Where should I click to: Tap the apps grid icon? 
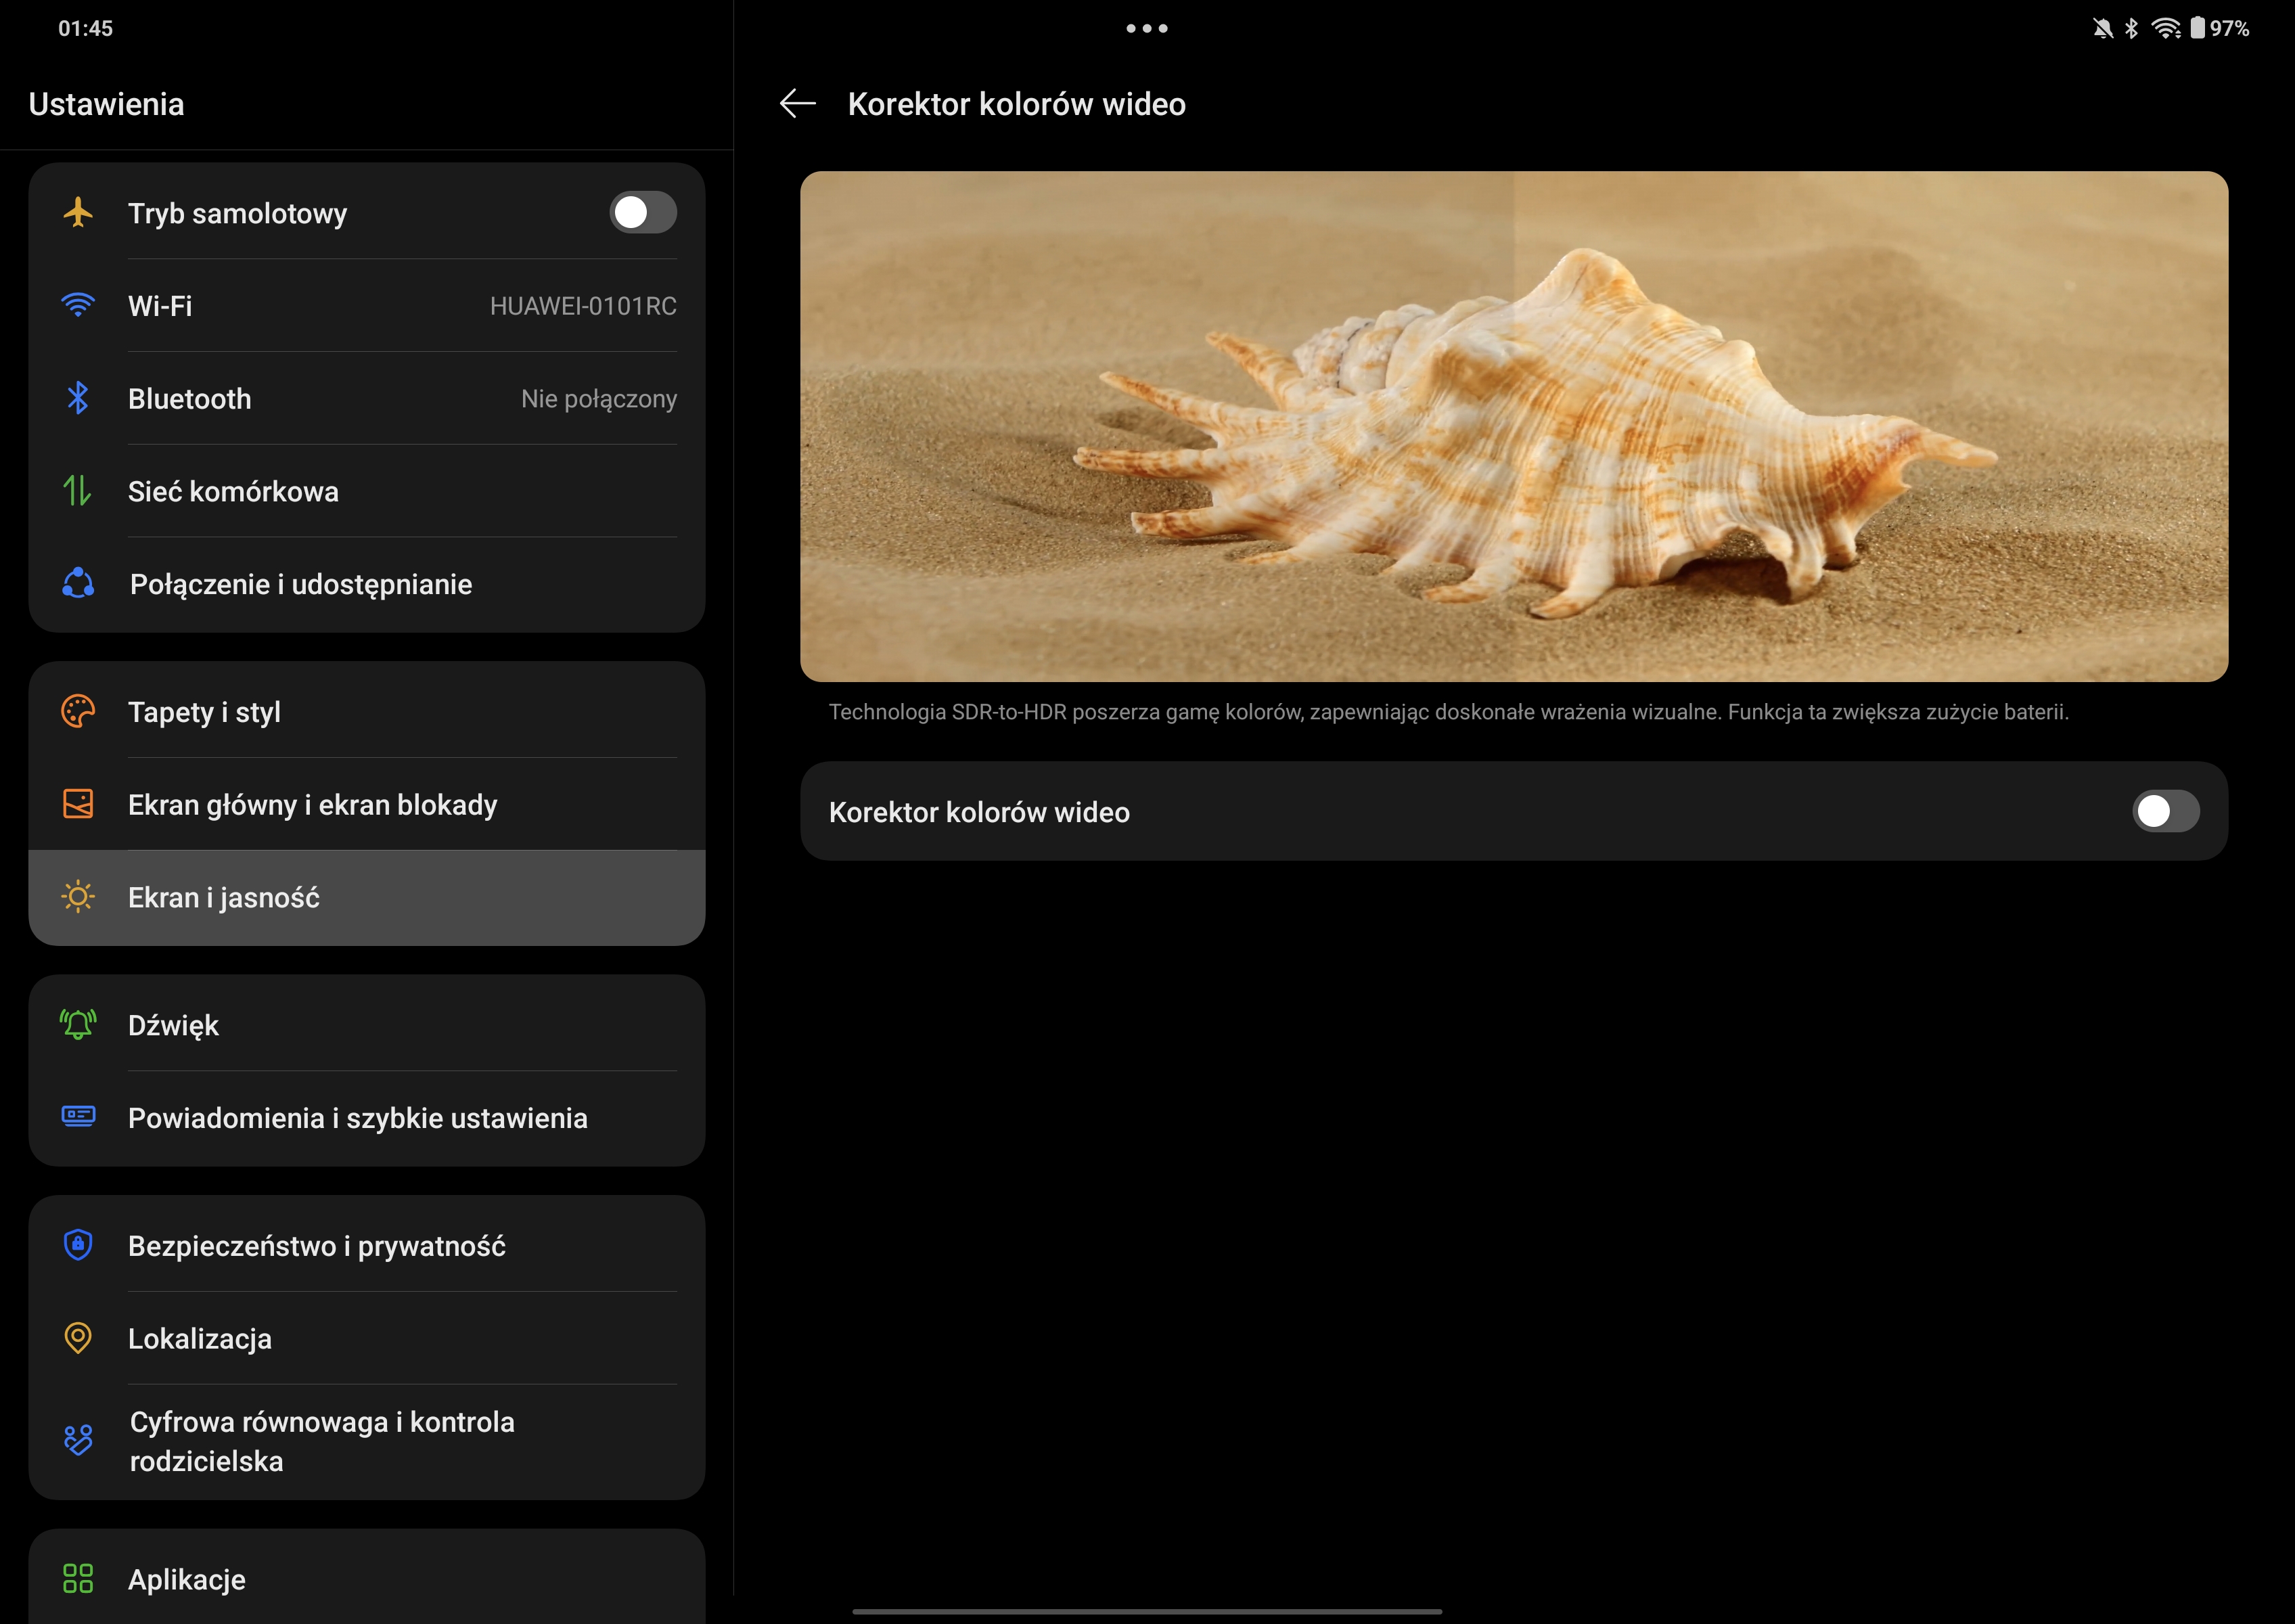78,1579
